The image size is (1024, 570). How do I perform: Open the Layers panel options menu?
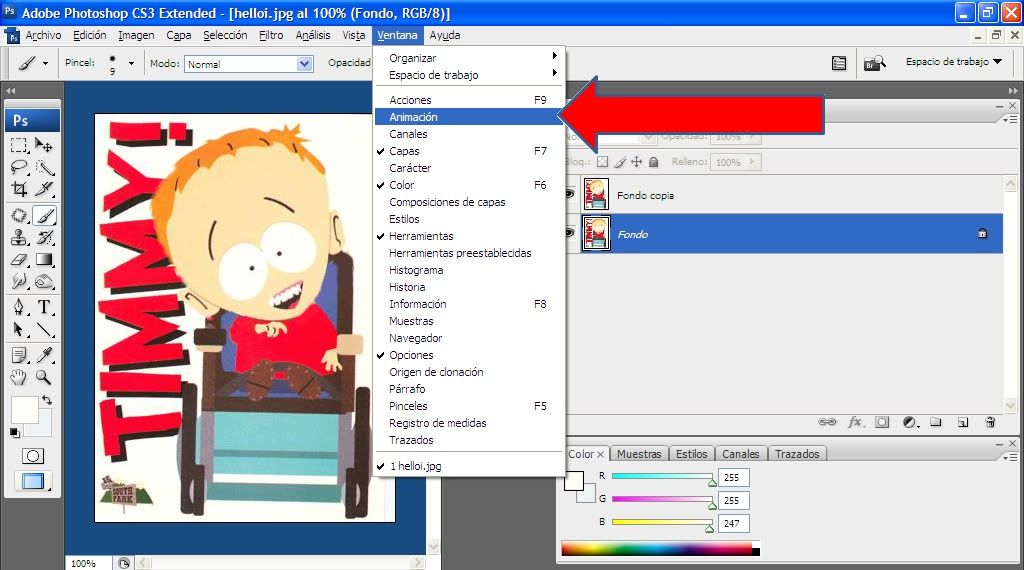pos(1010,119)
